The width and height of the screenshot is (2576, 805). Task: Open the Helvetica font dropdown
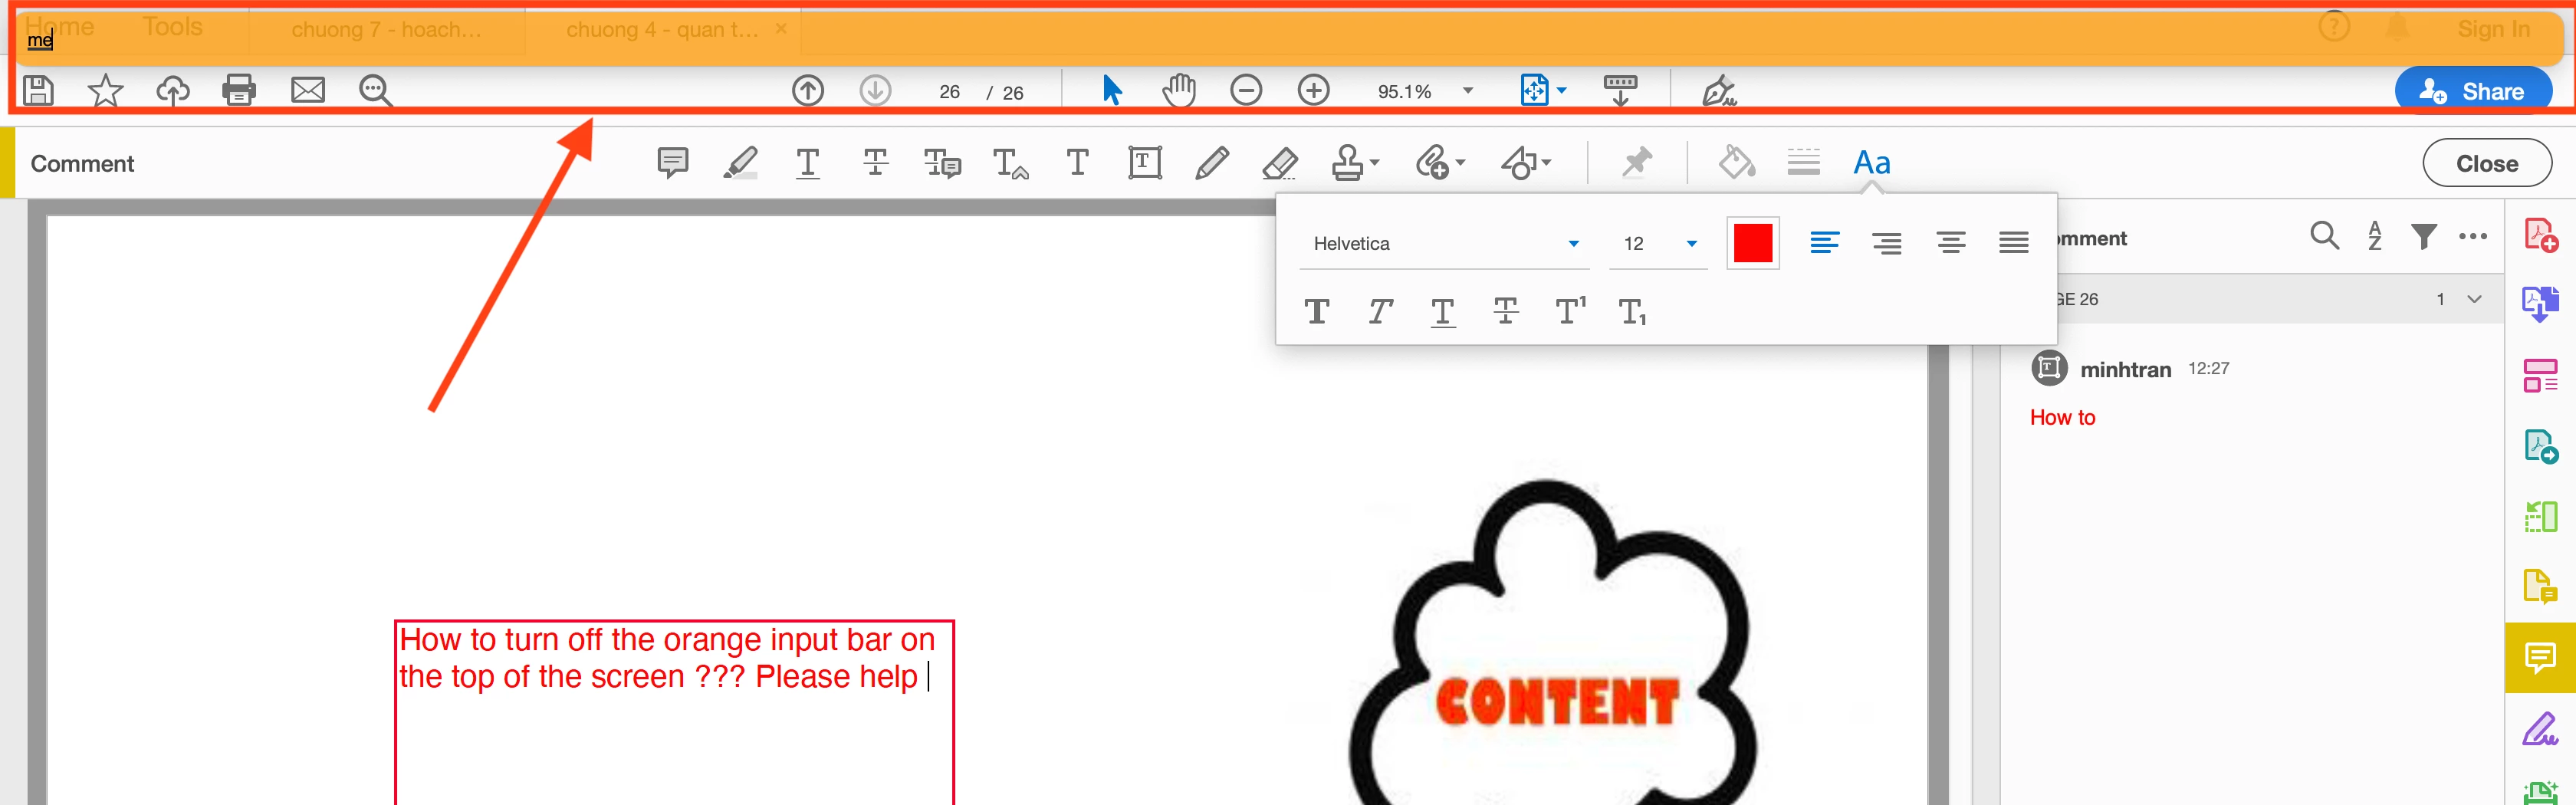(1444, 244)
